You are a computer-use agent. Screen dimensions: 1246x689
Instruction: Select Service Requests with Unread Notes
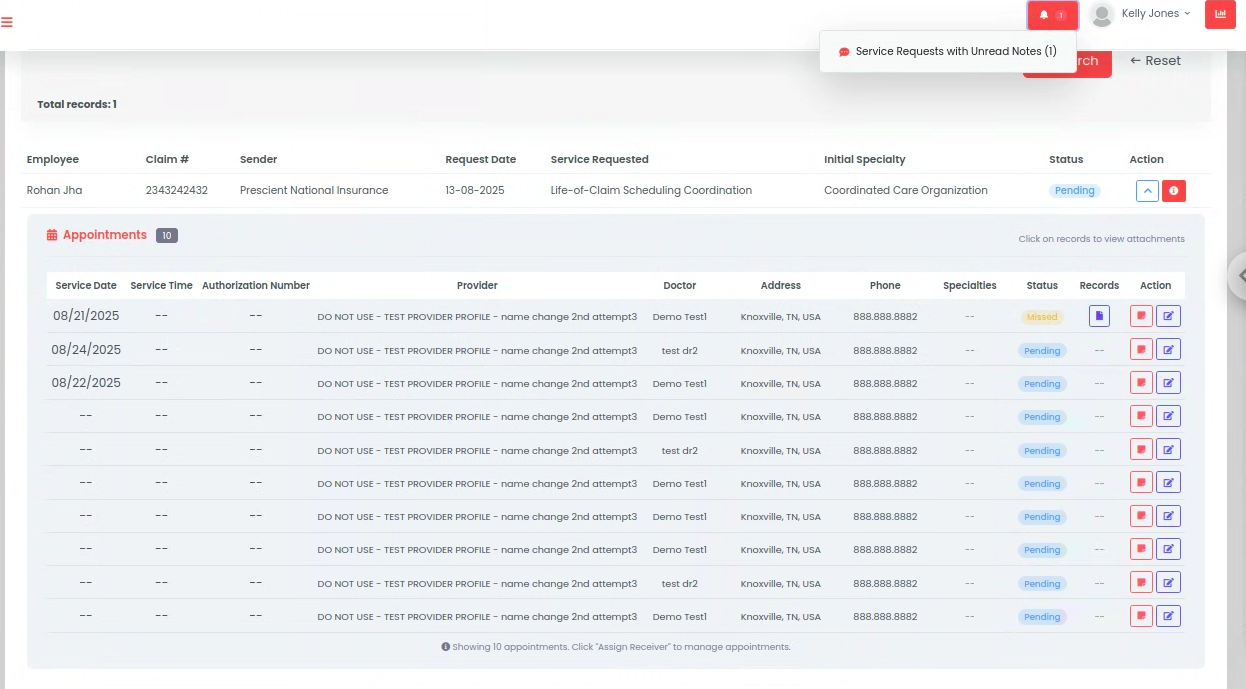point(947,51)
